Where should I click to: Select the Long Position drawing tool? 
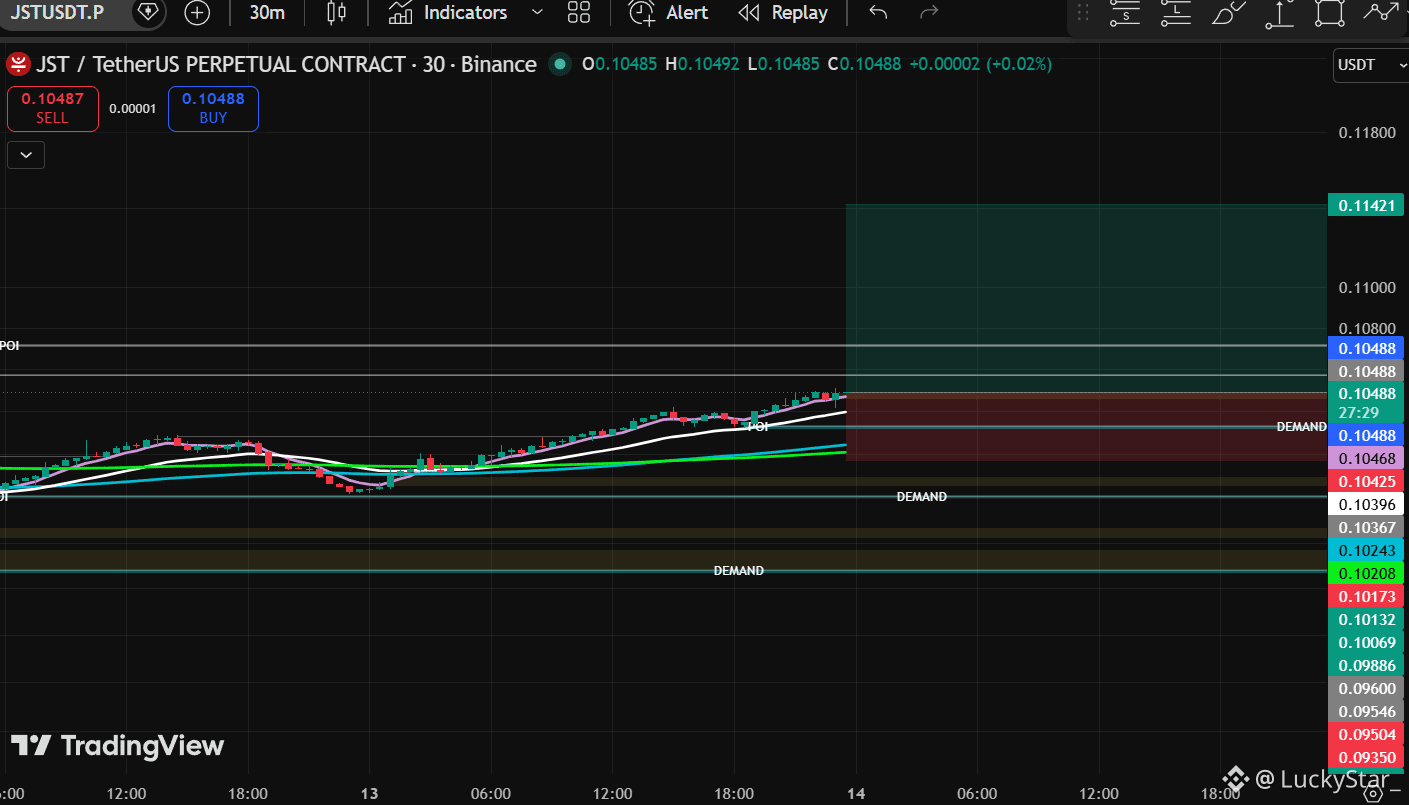point(1176,13)
